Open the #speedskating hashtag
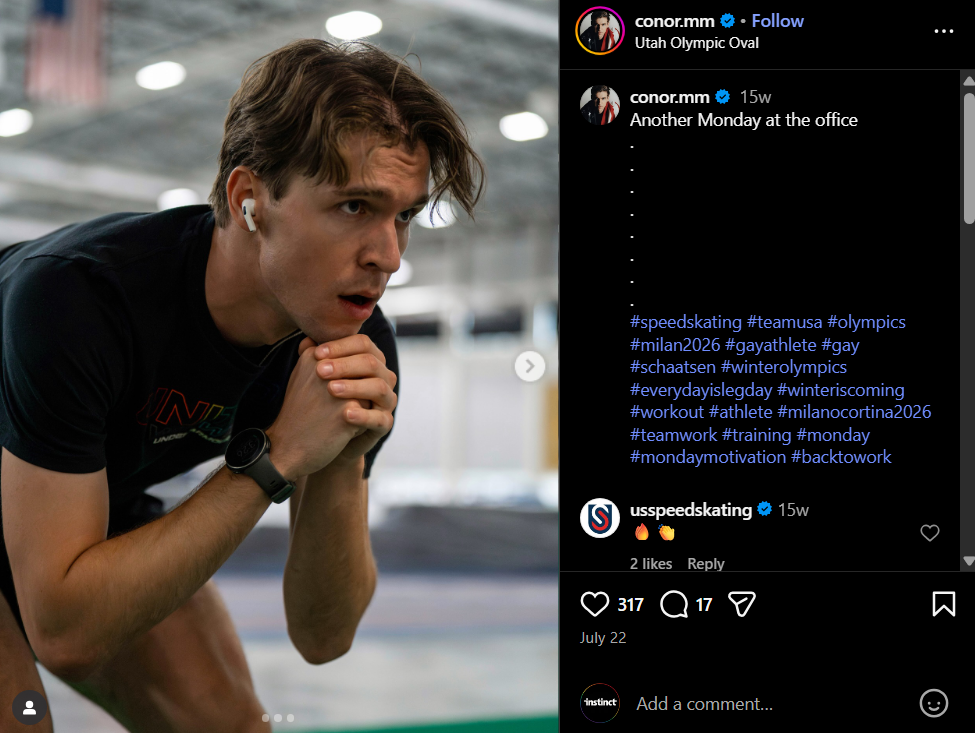Screen dimensions: 975x733 click(686, 322)
